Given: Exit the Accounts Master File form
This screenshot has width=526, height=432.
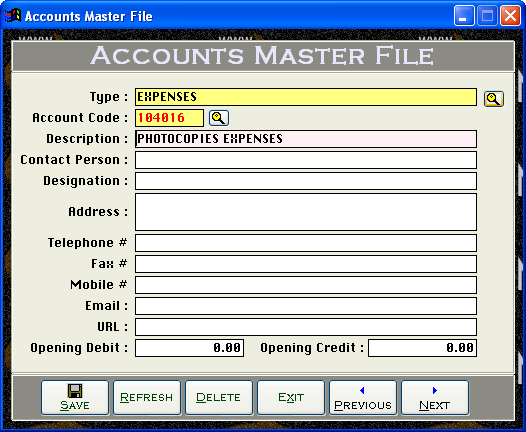Looking at the screenshot, I should point(291,397).
